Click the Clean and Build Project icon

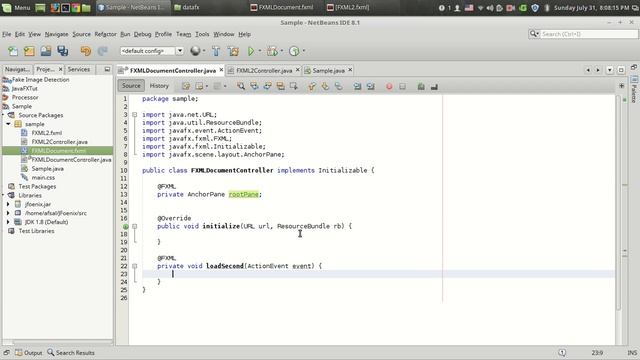(233, 51)
